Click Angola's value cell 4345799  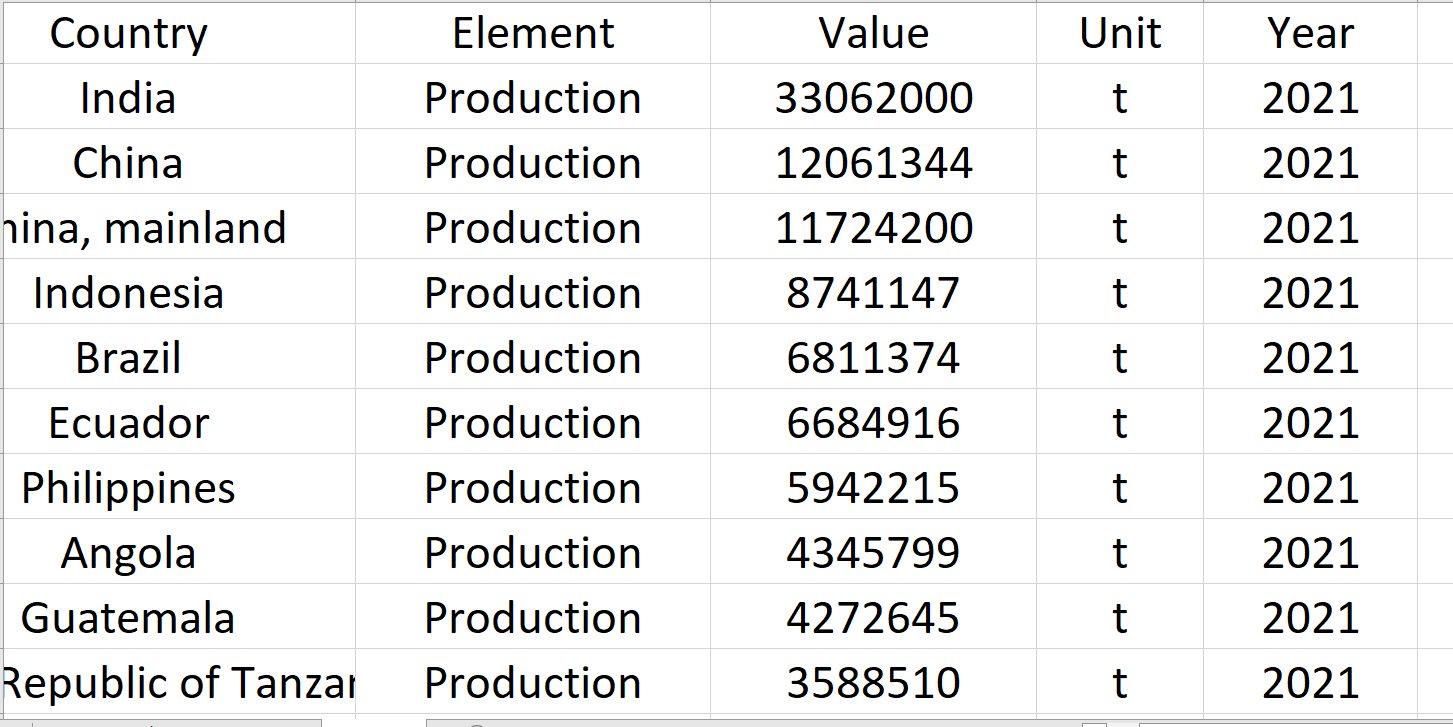click(x=873, y=552)
